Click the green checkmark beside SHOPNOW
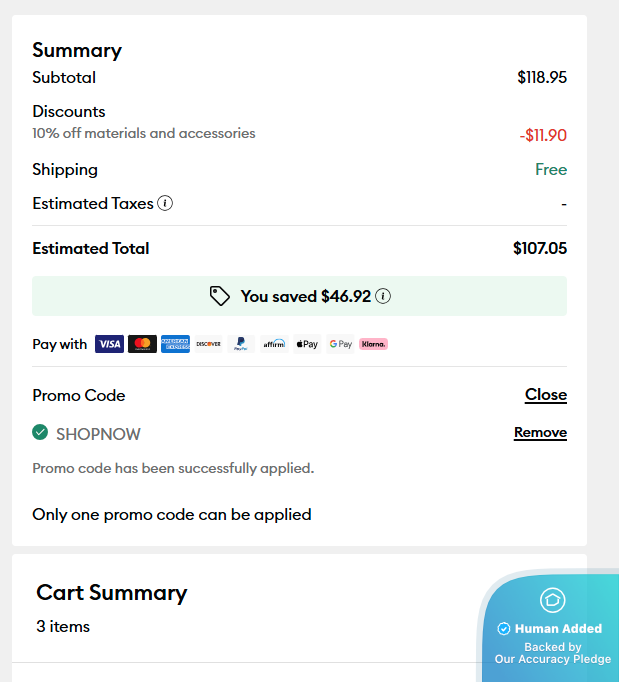The width and height of the screenshot is (619, 682). [x=40, y=432]
